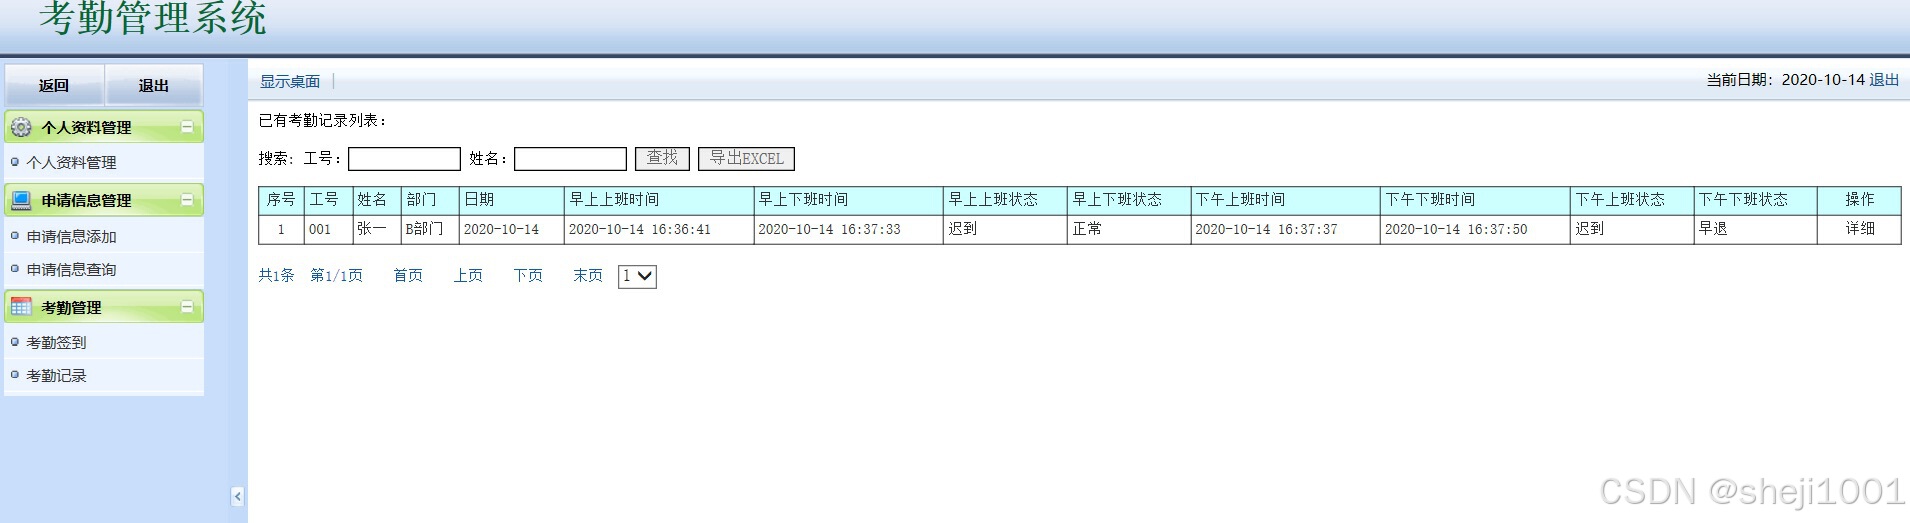Click the 共1条 record count text

(x=276, y=275)
